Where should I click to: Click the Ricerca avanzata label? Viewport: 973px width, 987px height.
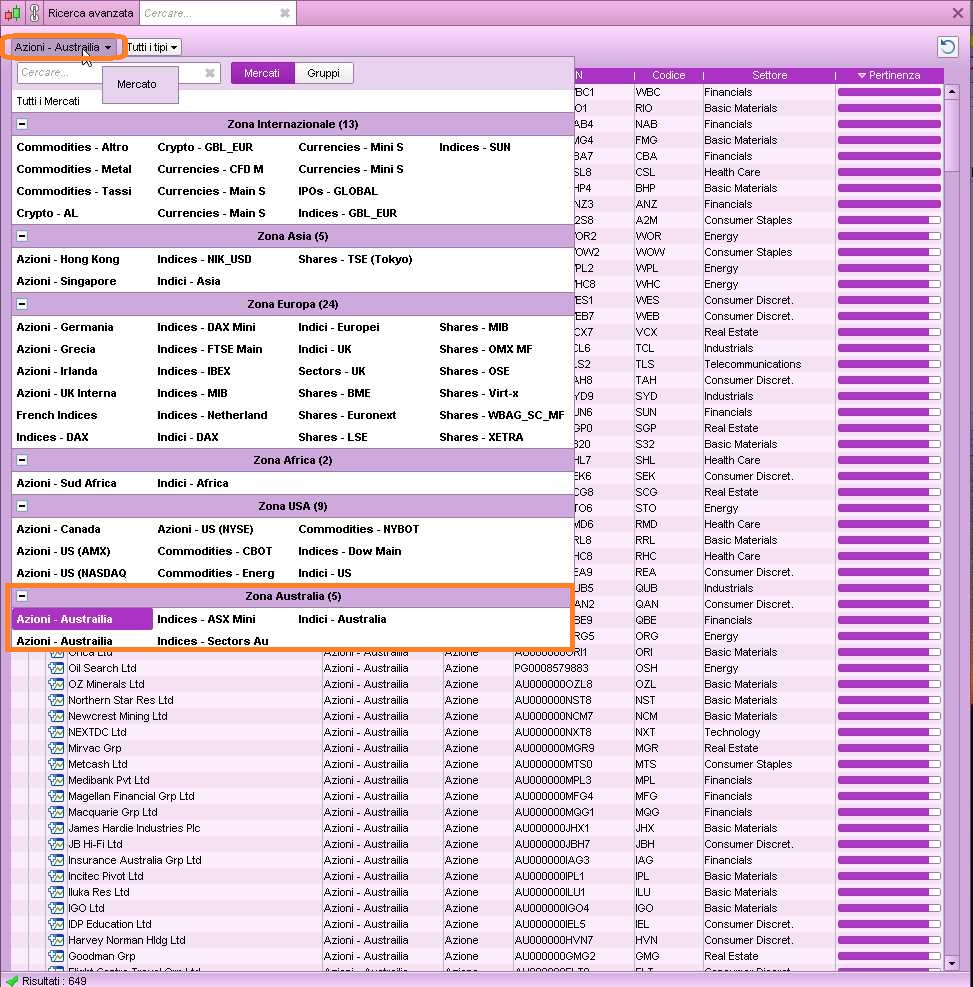(x=91, y=13)
